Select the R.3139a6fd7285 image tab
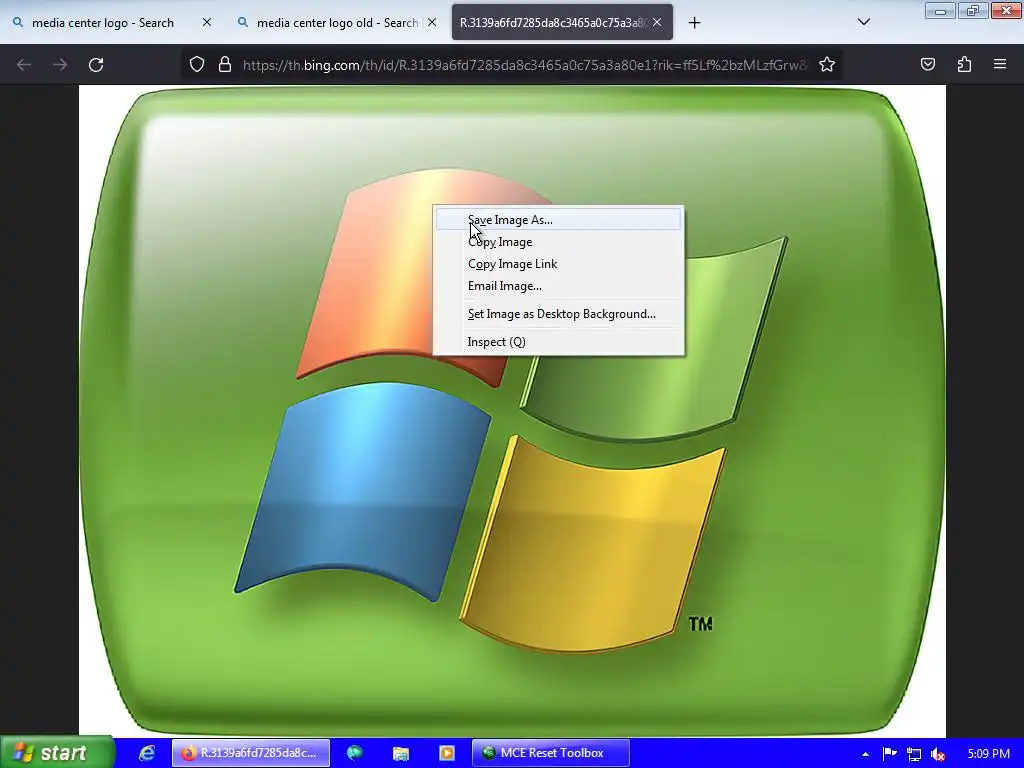Image resolution: width=1024 pixels, height=768 pixels. tap(554, 23)
